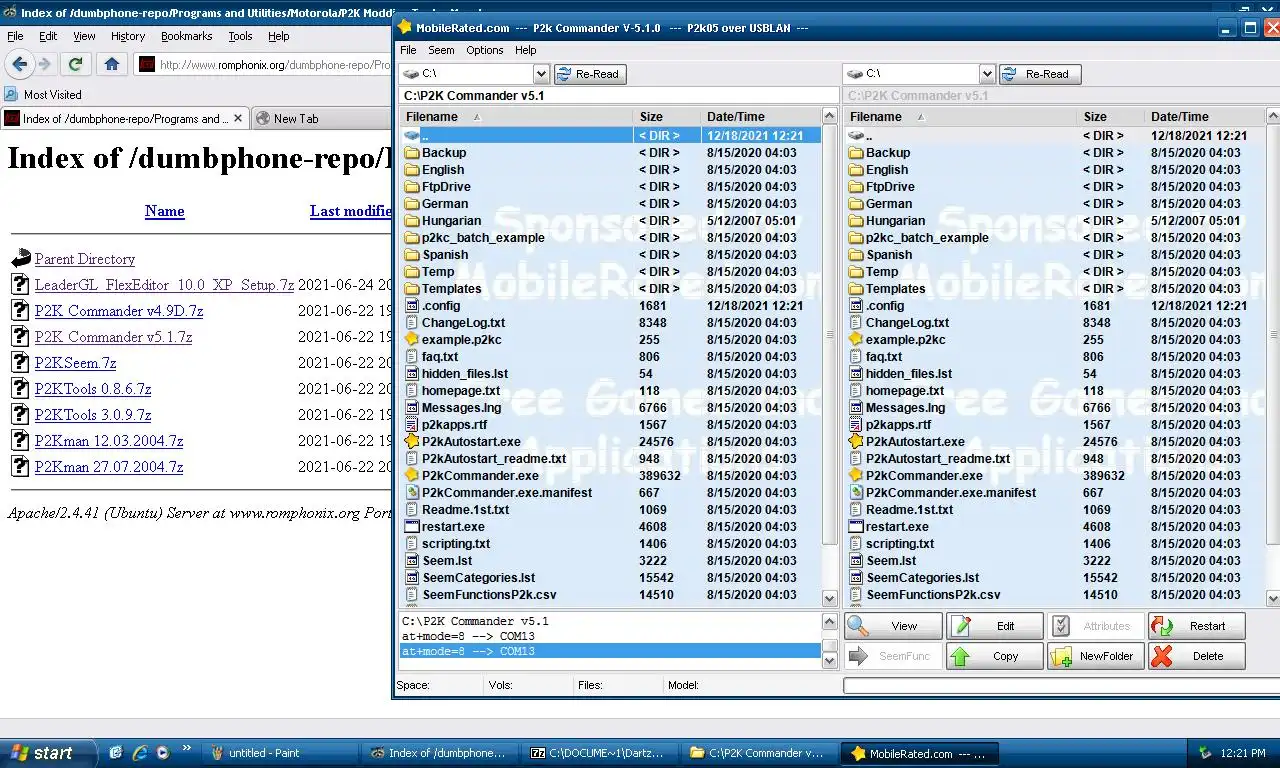This screenshot has width=1280, height=768.
Task: Sort left pane by Size column
Action: click(x=666, y=117)
